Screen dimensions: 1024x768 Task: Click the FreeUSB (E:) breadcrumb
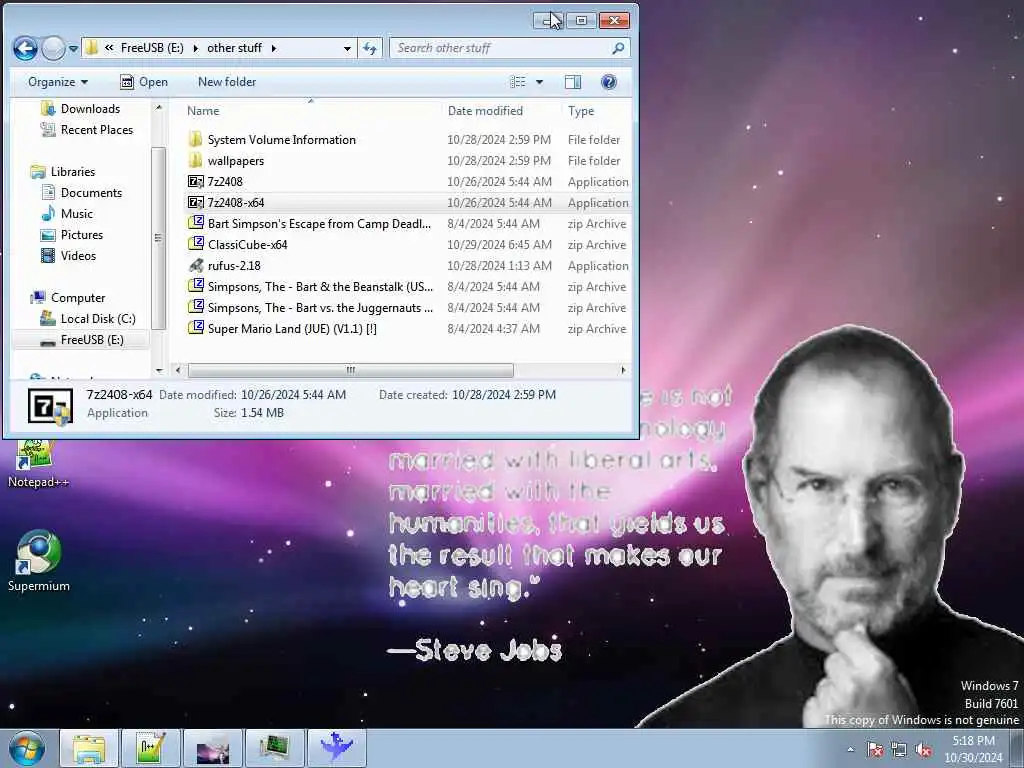(152, 48)
